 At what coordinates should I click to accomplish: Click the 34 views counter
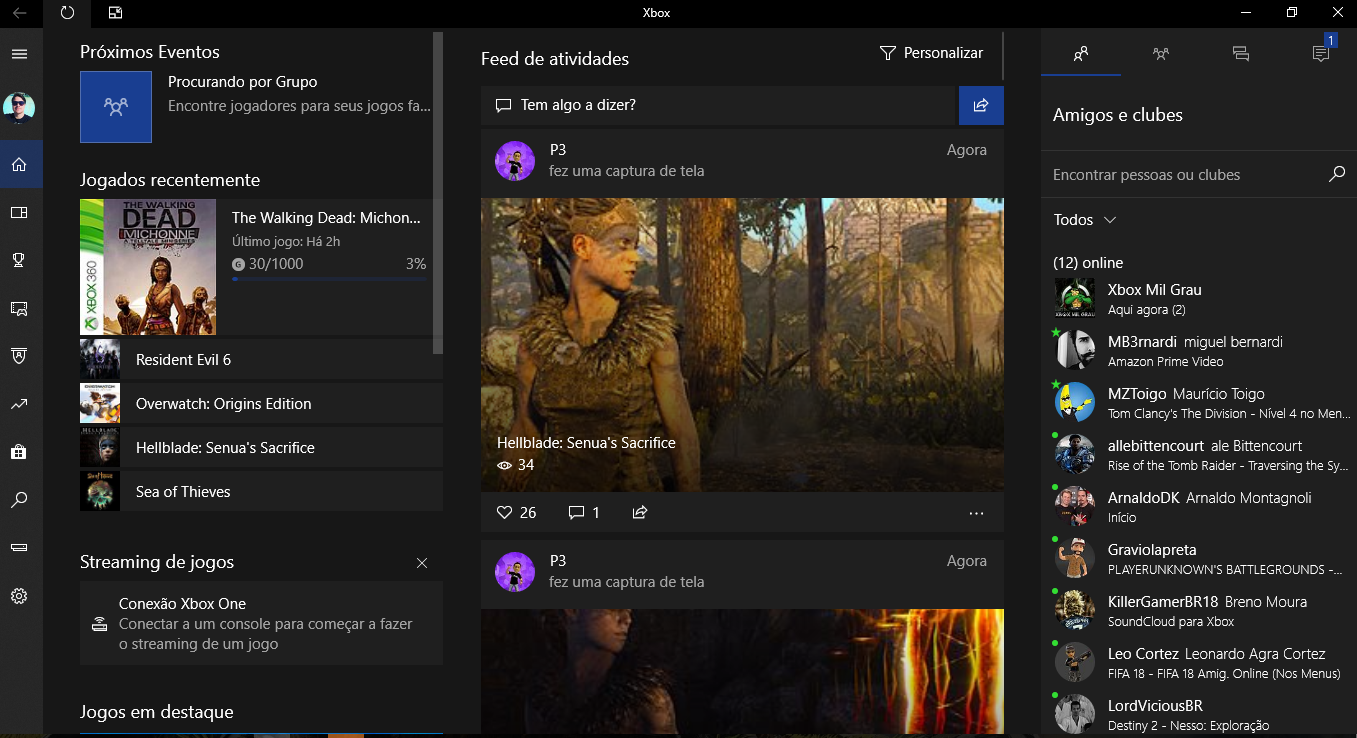(x=516, y=465)
